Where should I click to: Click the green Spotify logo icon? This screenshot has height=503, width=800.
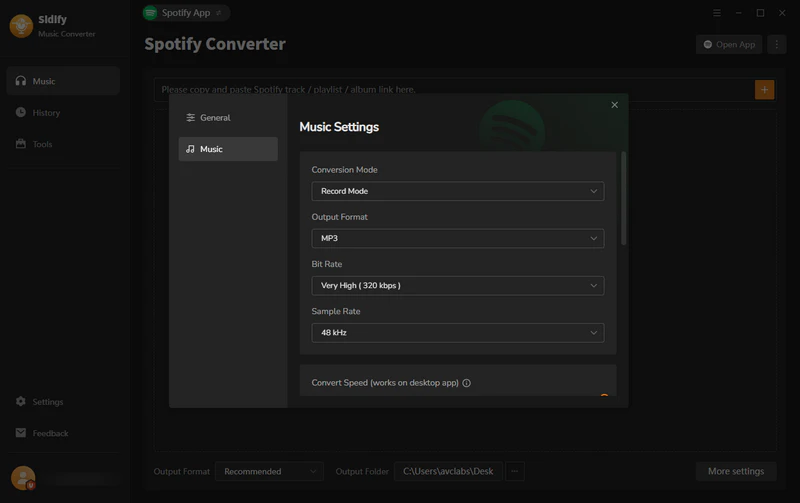150,13
